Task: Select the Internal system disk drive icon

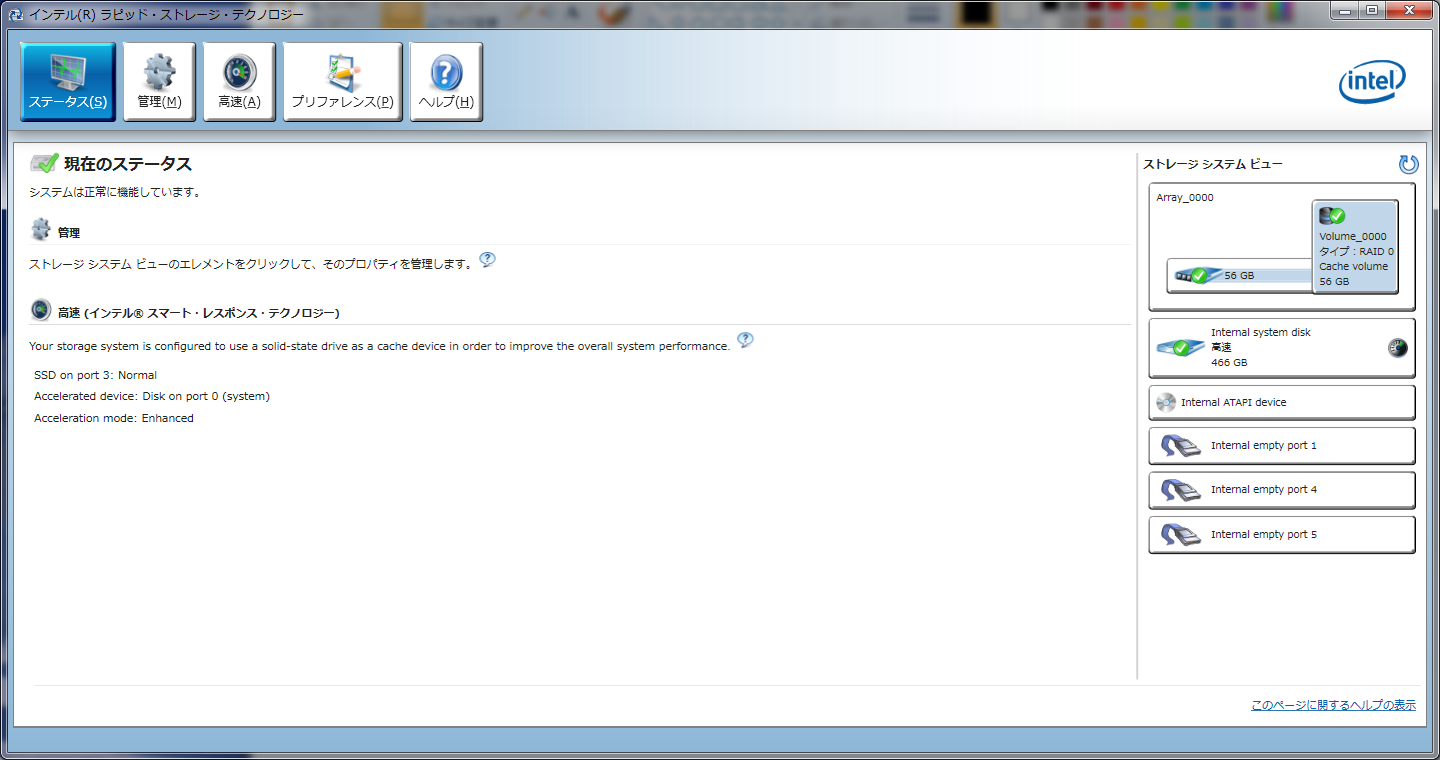Action: [x=1180, y=347]
